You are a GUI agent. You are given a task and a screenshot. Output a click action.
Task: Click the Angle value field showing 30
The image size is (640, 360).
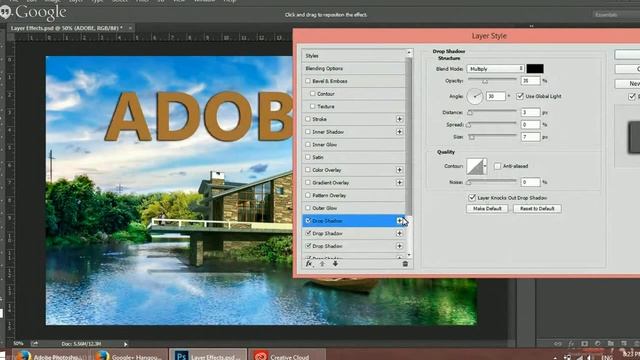496,96
